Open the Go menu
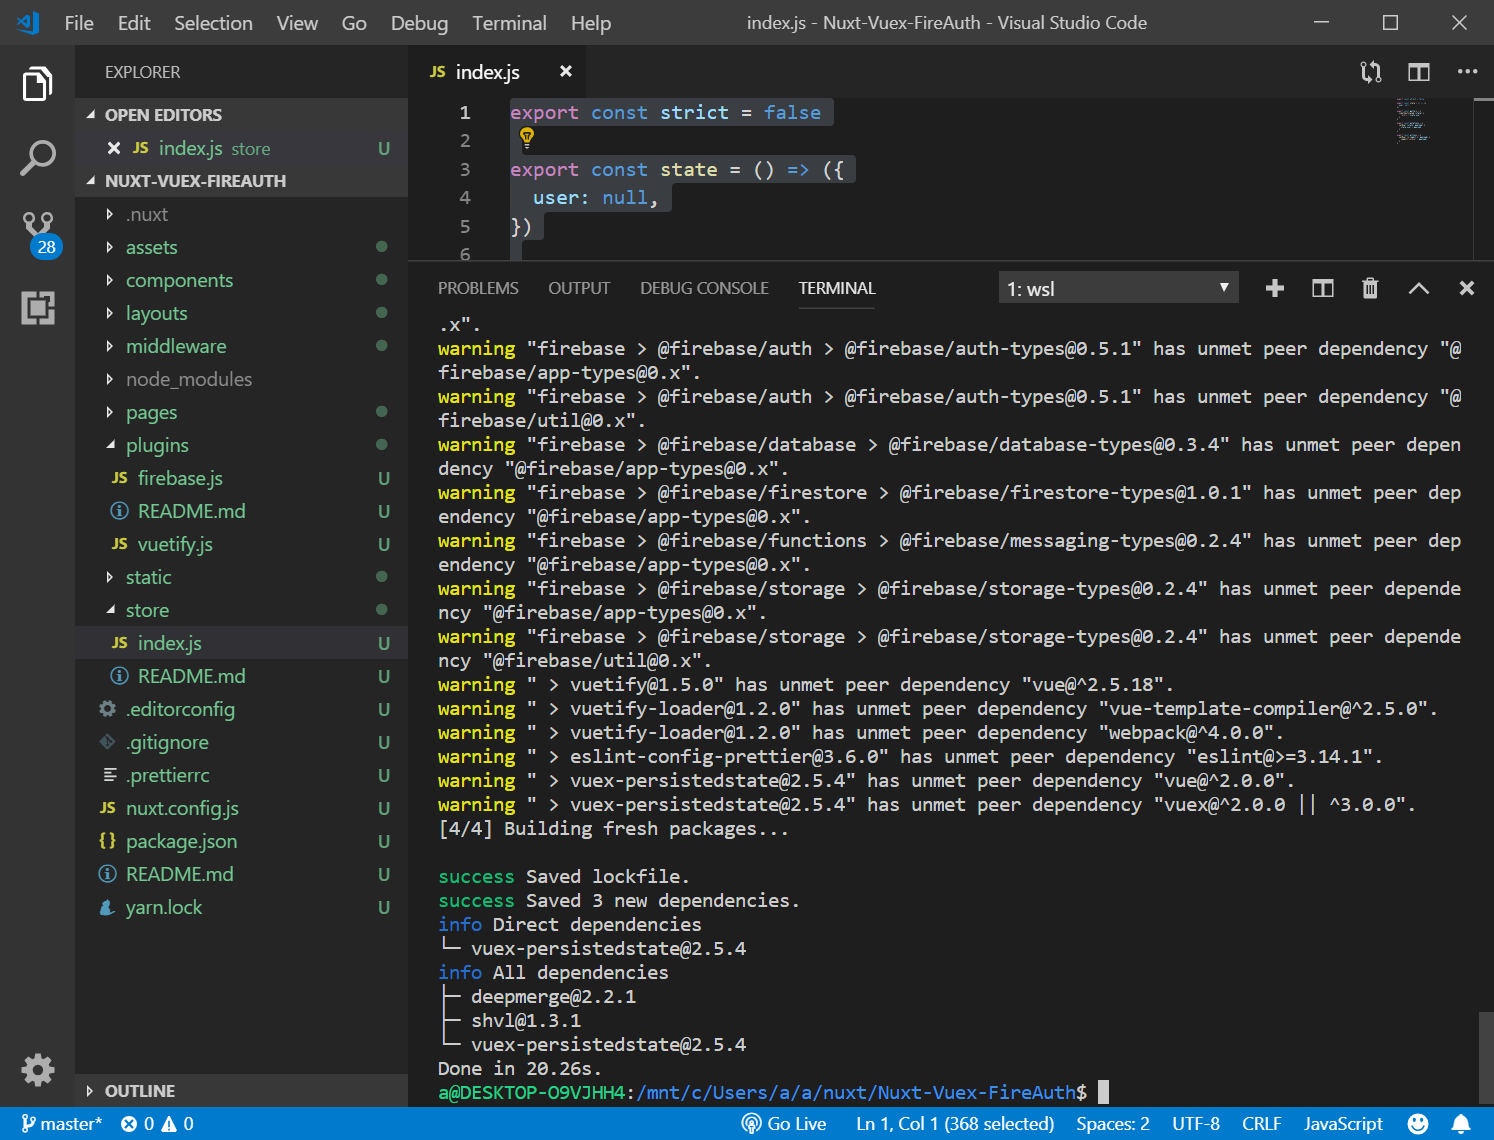1494x1140 pixels. [354, 23]
